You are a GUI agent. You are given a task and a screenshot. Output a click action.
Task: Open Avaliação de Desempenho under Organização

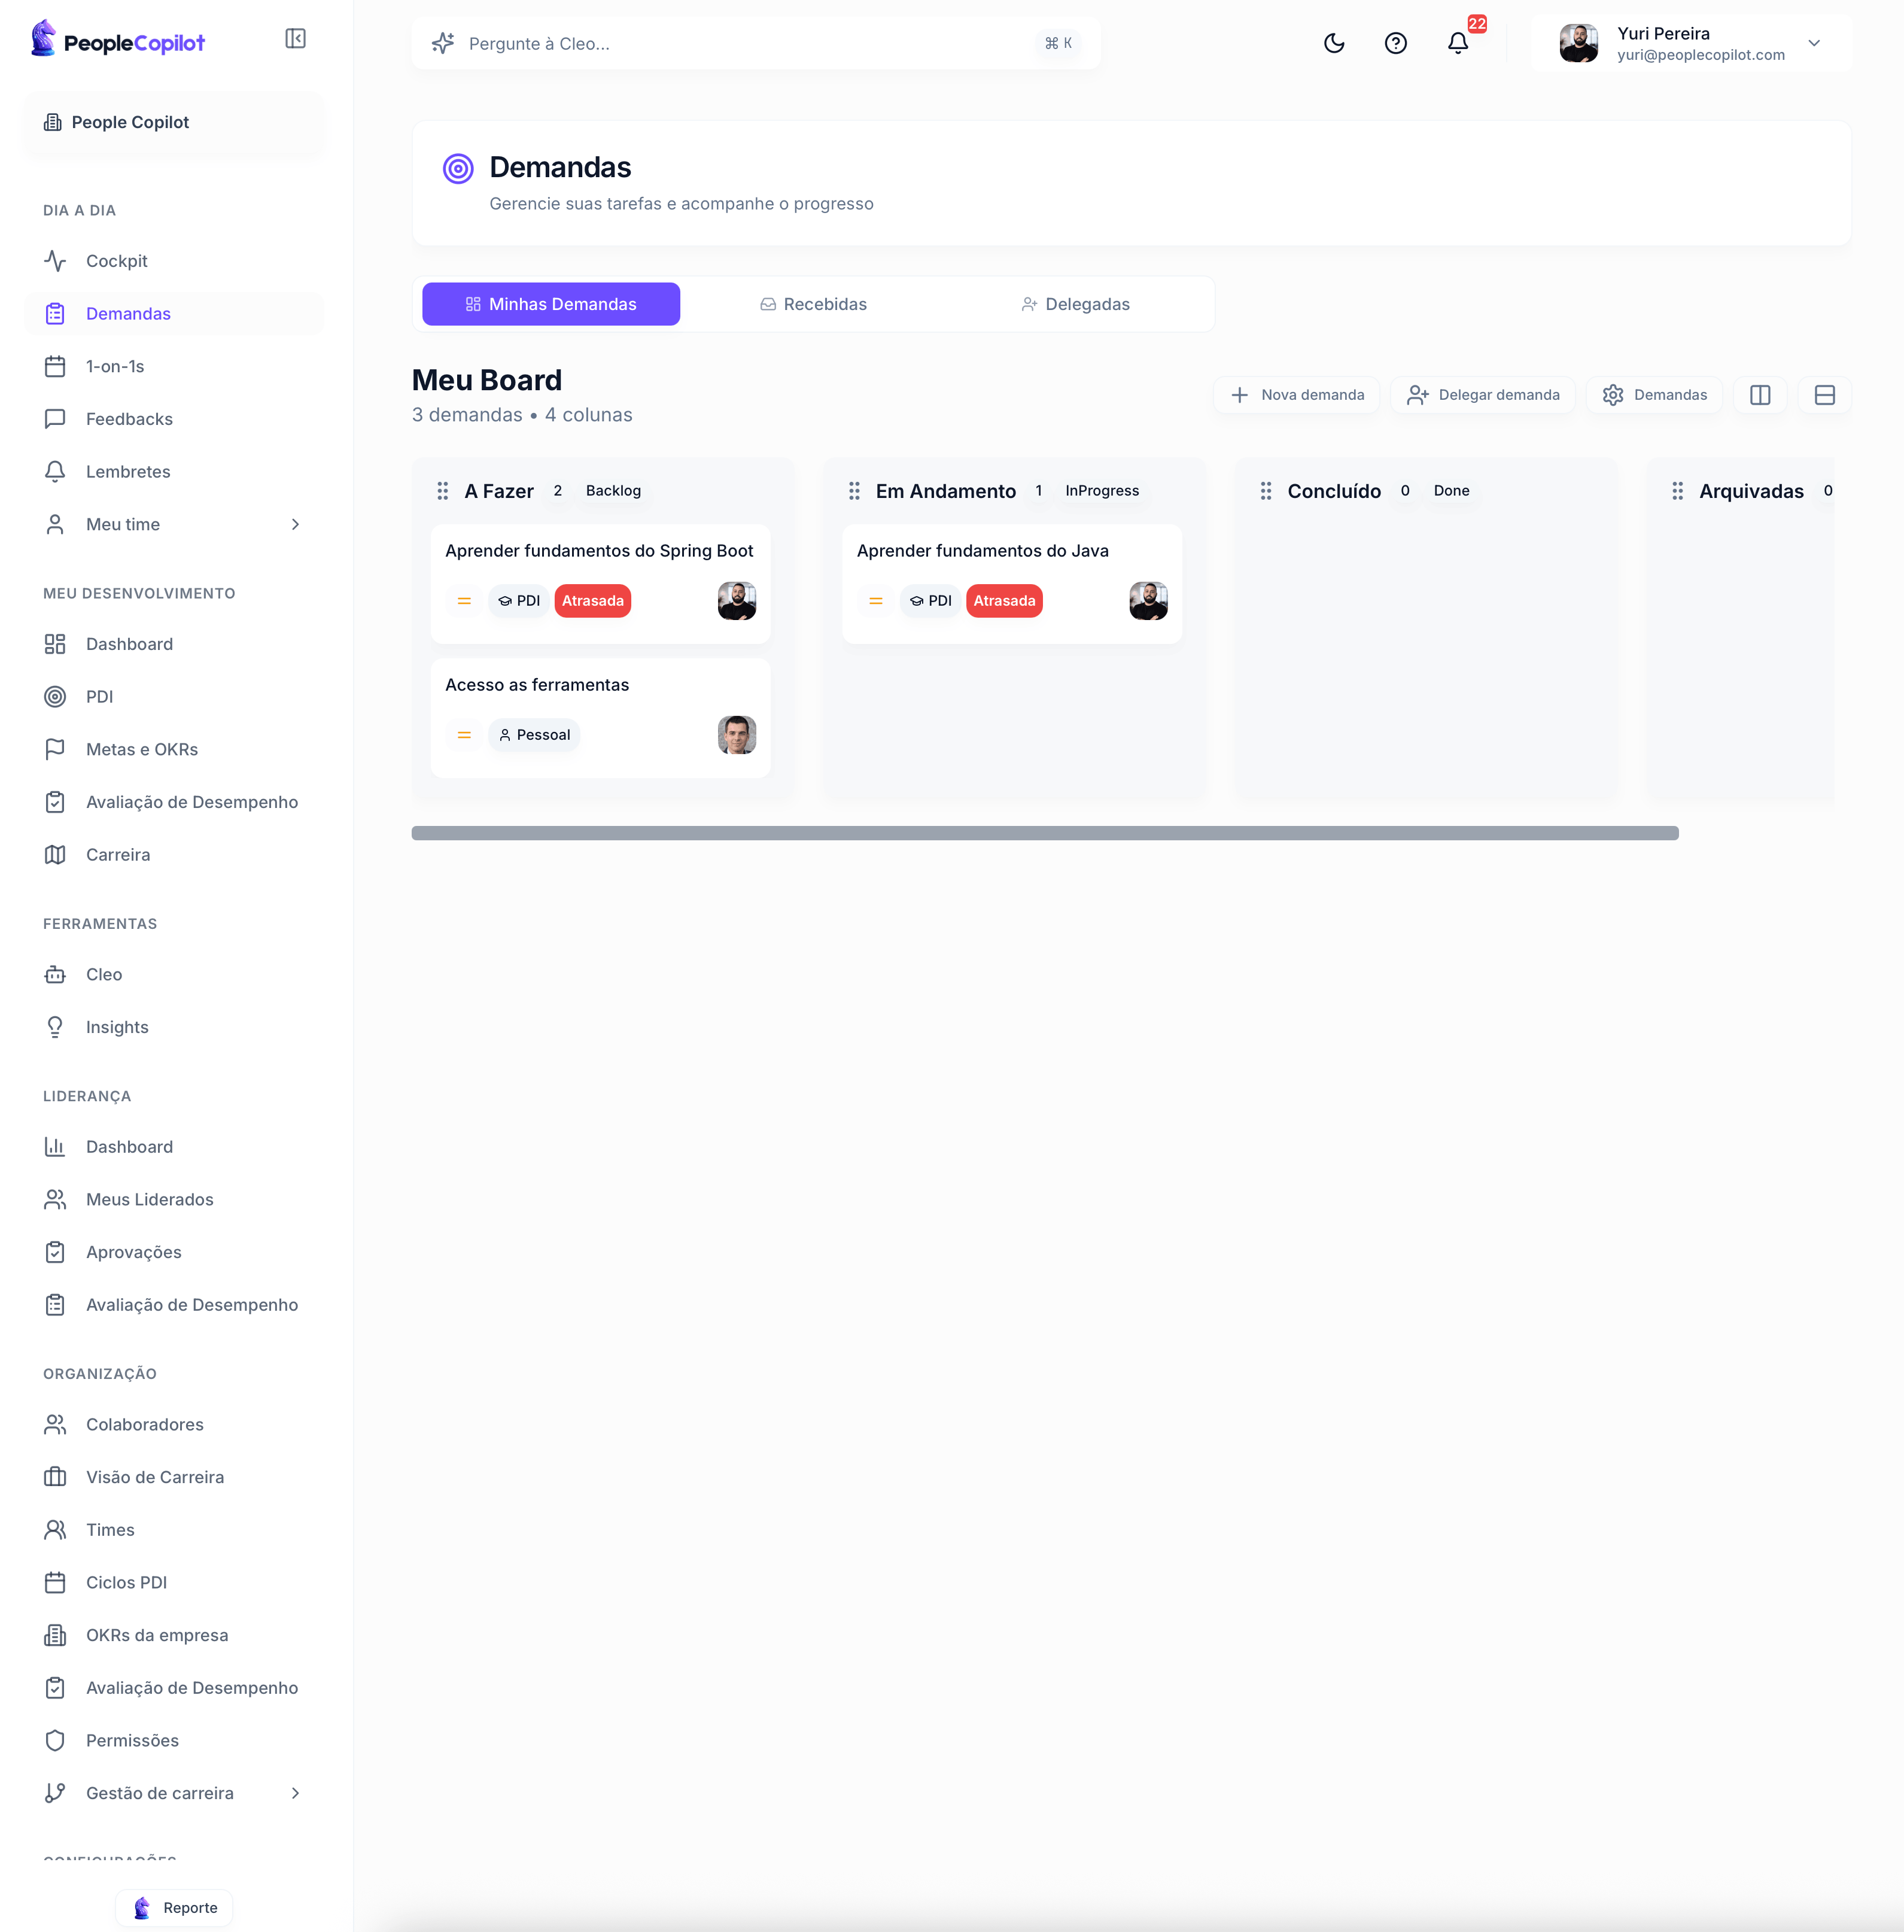click(x=174, y=1688)
